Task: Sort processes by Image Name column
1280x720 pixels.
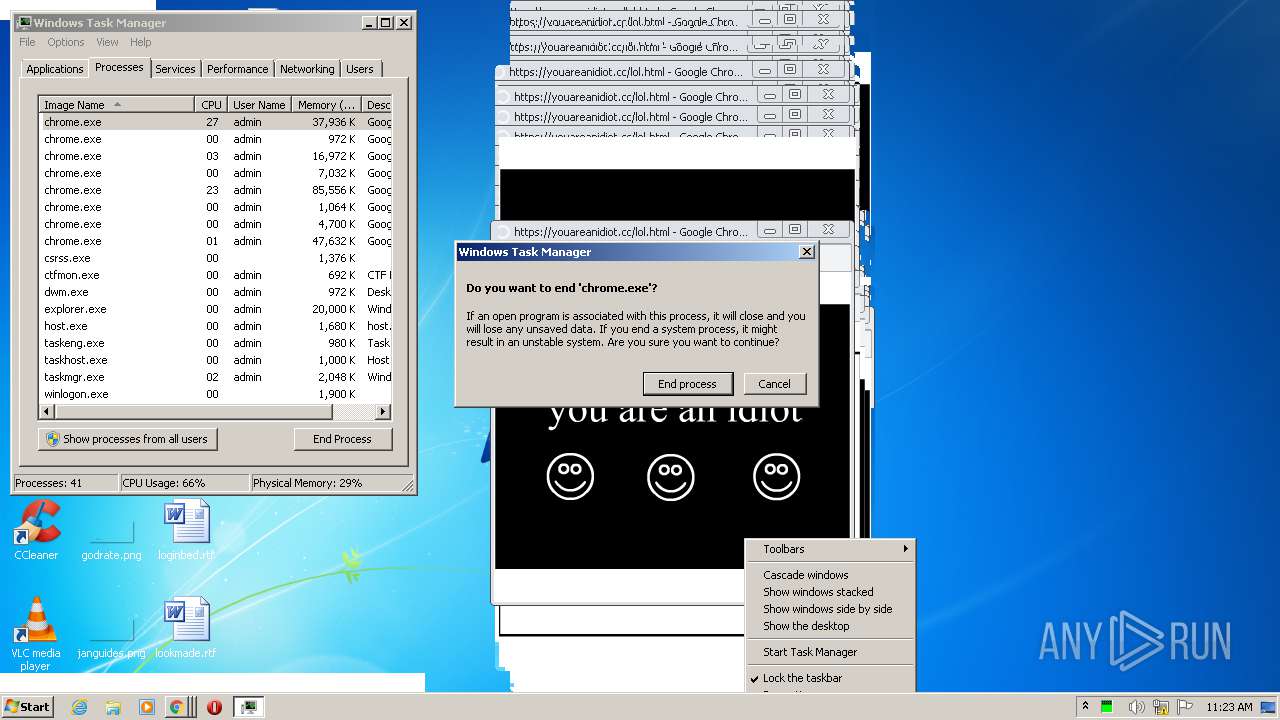Action: click(x=117, y=105)
